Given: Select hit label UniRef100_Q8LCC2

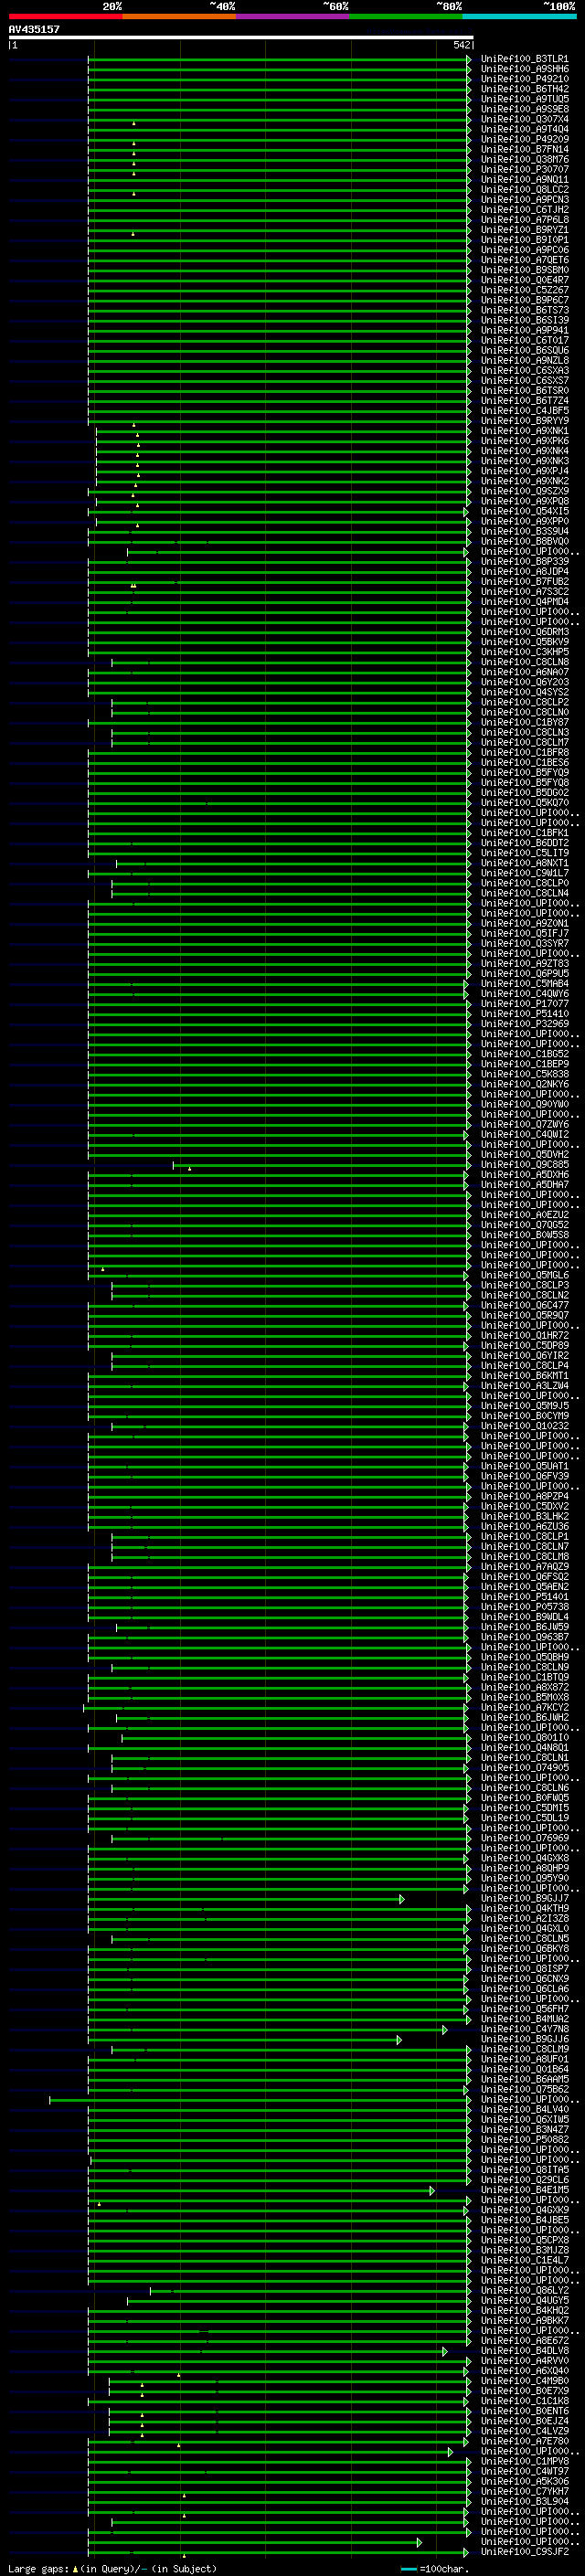Looking at the screenshot, I should pyautogui.click(x=525, y=190).
